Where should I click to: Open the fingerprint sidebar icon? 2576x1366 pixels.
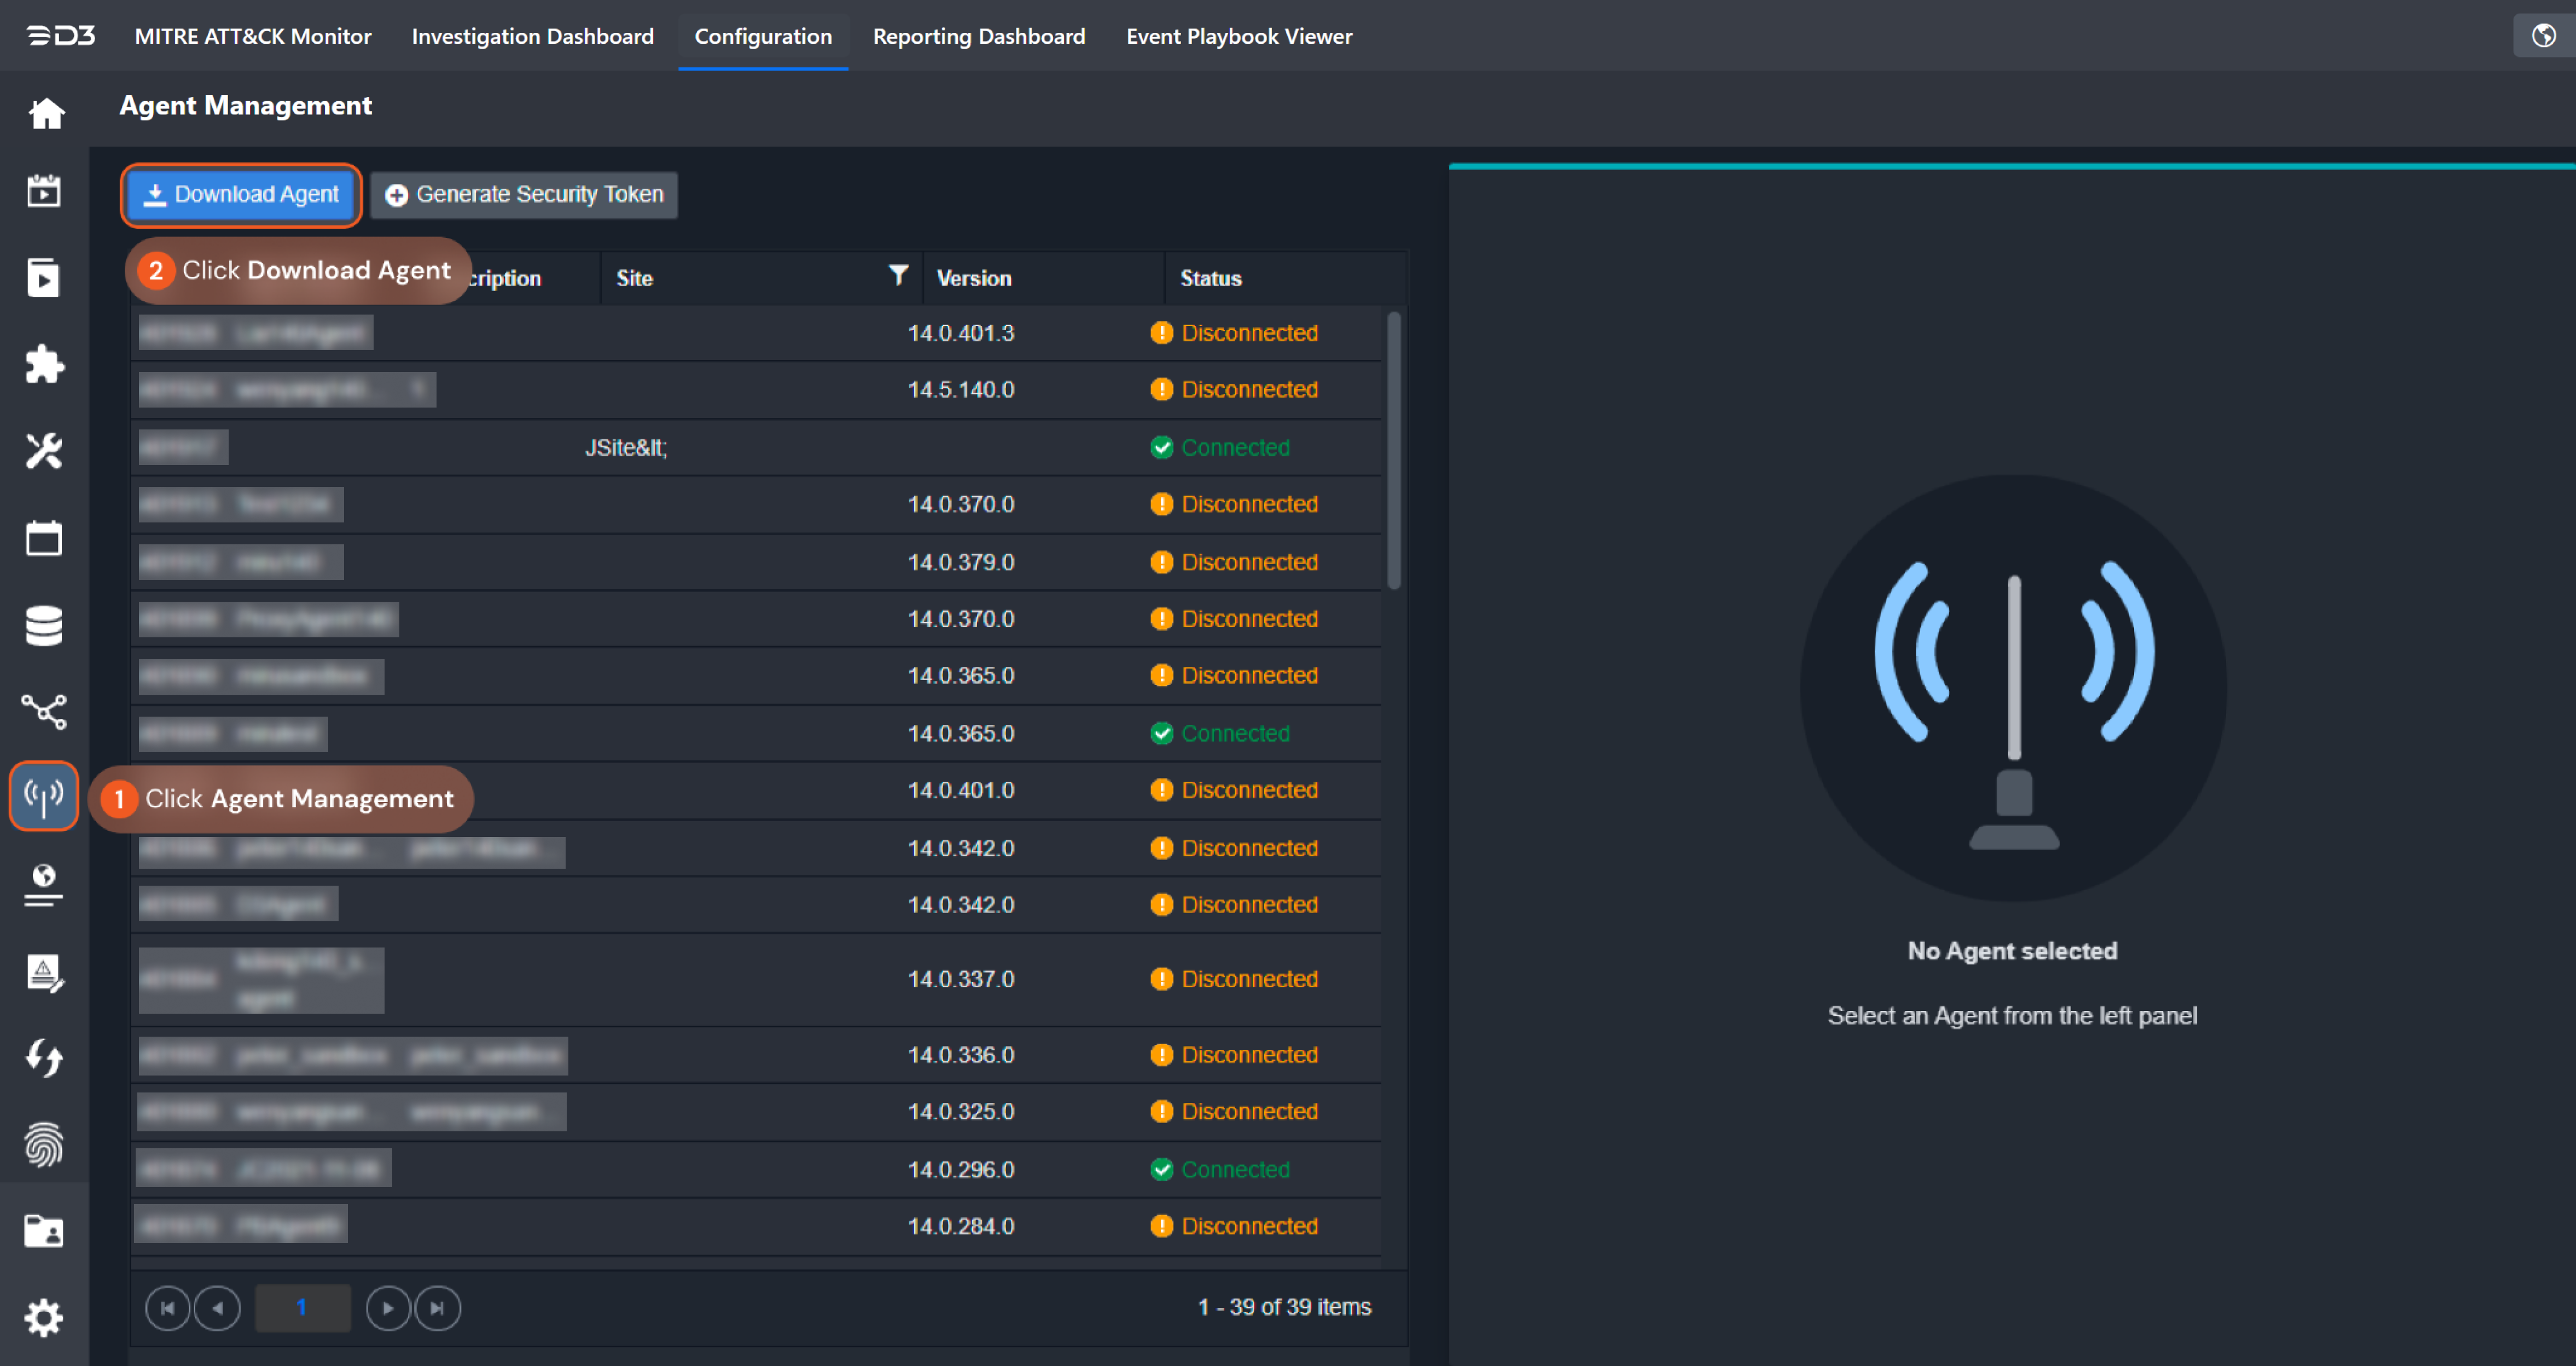click(x=44, y=1144)
